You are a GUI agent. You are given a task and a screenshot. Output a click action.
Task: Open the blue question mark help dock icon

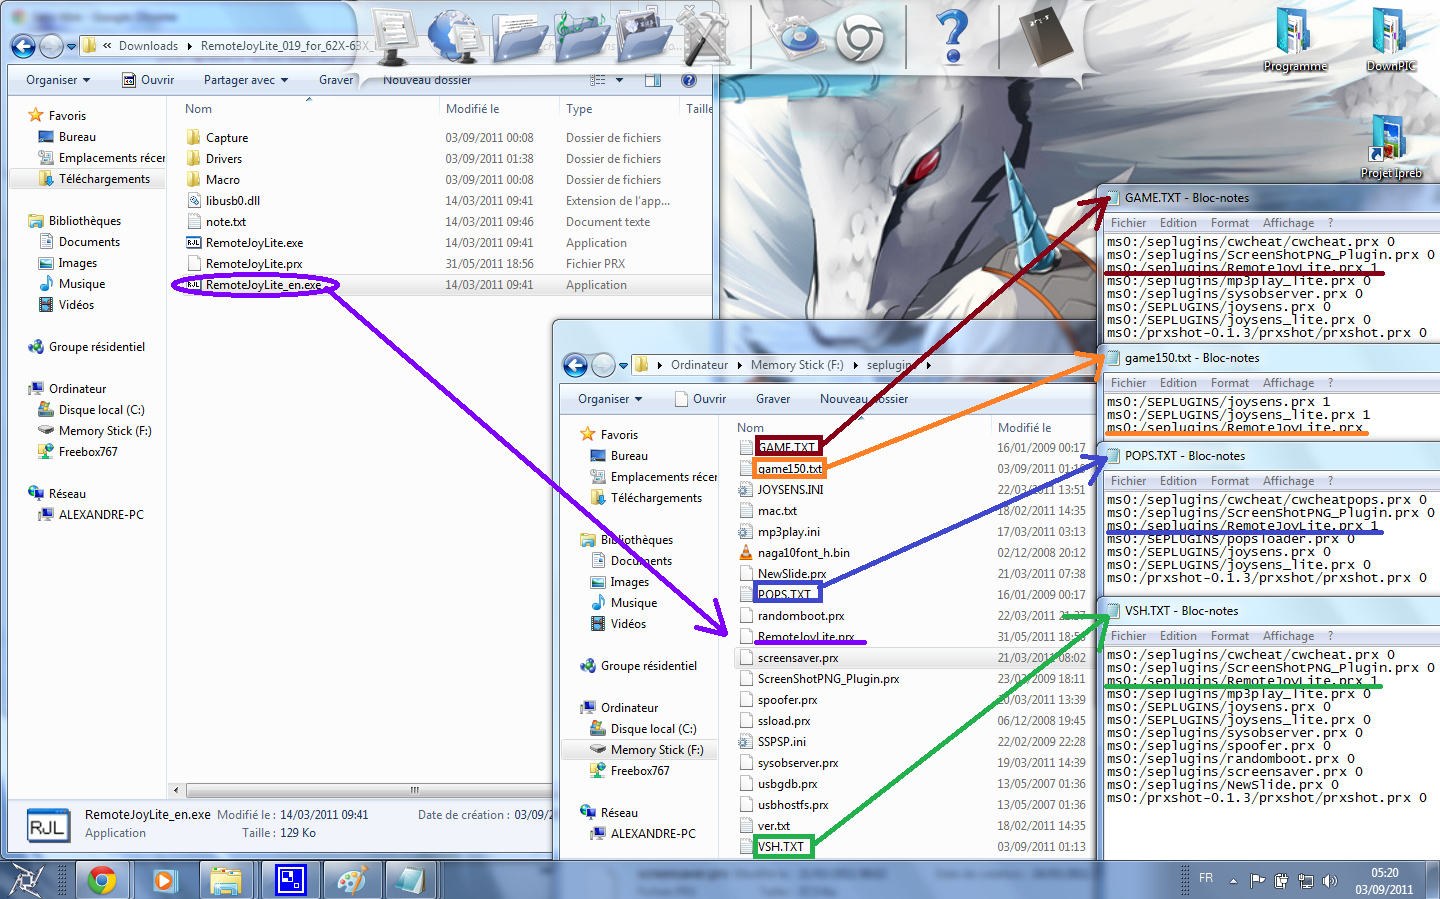pos(953,37)
